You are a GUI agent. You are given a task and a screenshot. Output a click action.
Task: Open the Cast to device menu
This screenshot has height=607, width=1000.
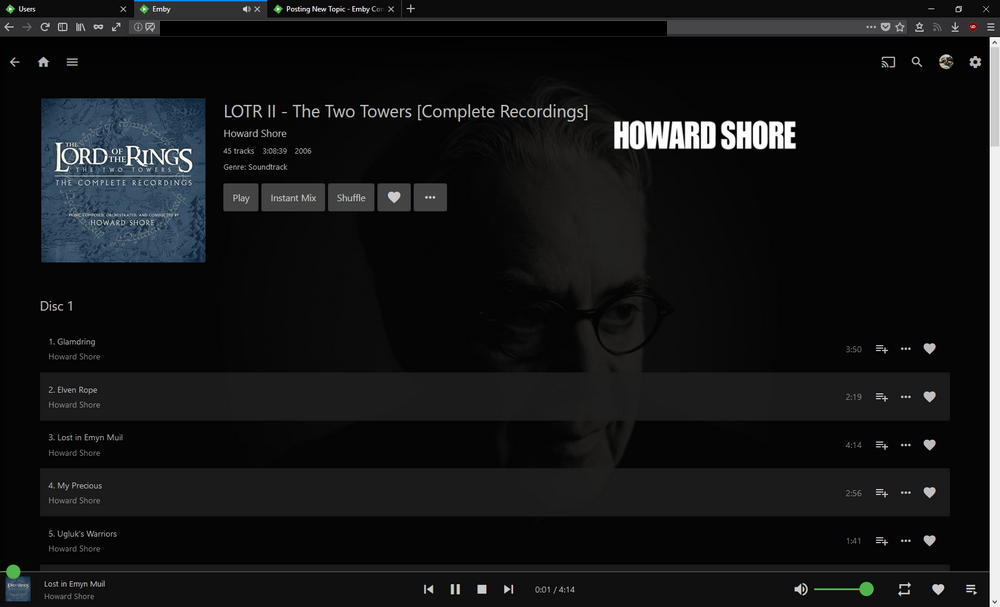[888, 62]
